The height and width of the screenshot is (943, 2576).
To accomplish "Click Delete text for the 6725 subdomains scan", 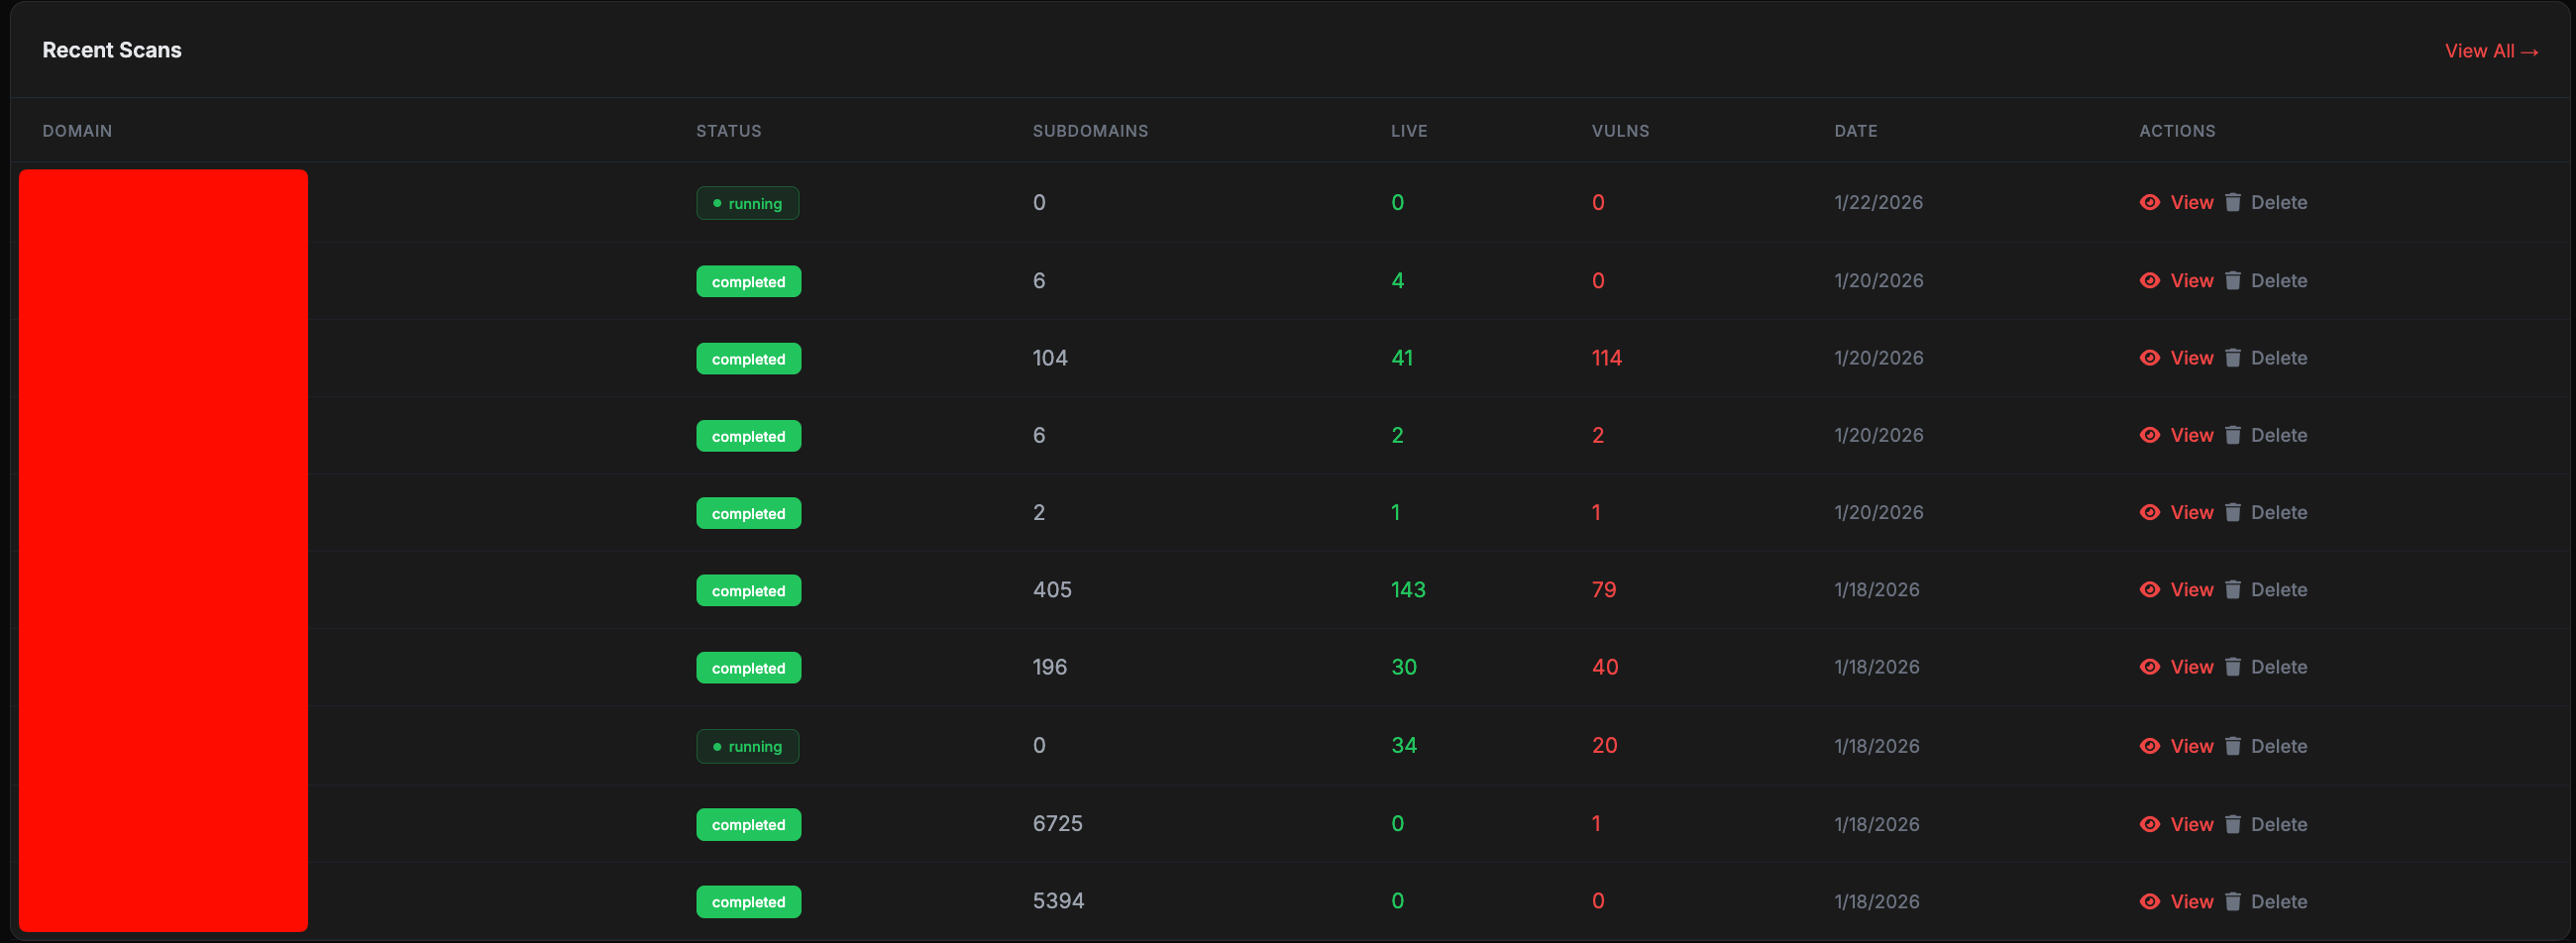I will pos(2278,824).
